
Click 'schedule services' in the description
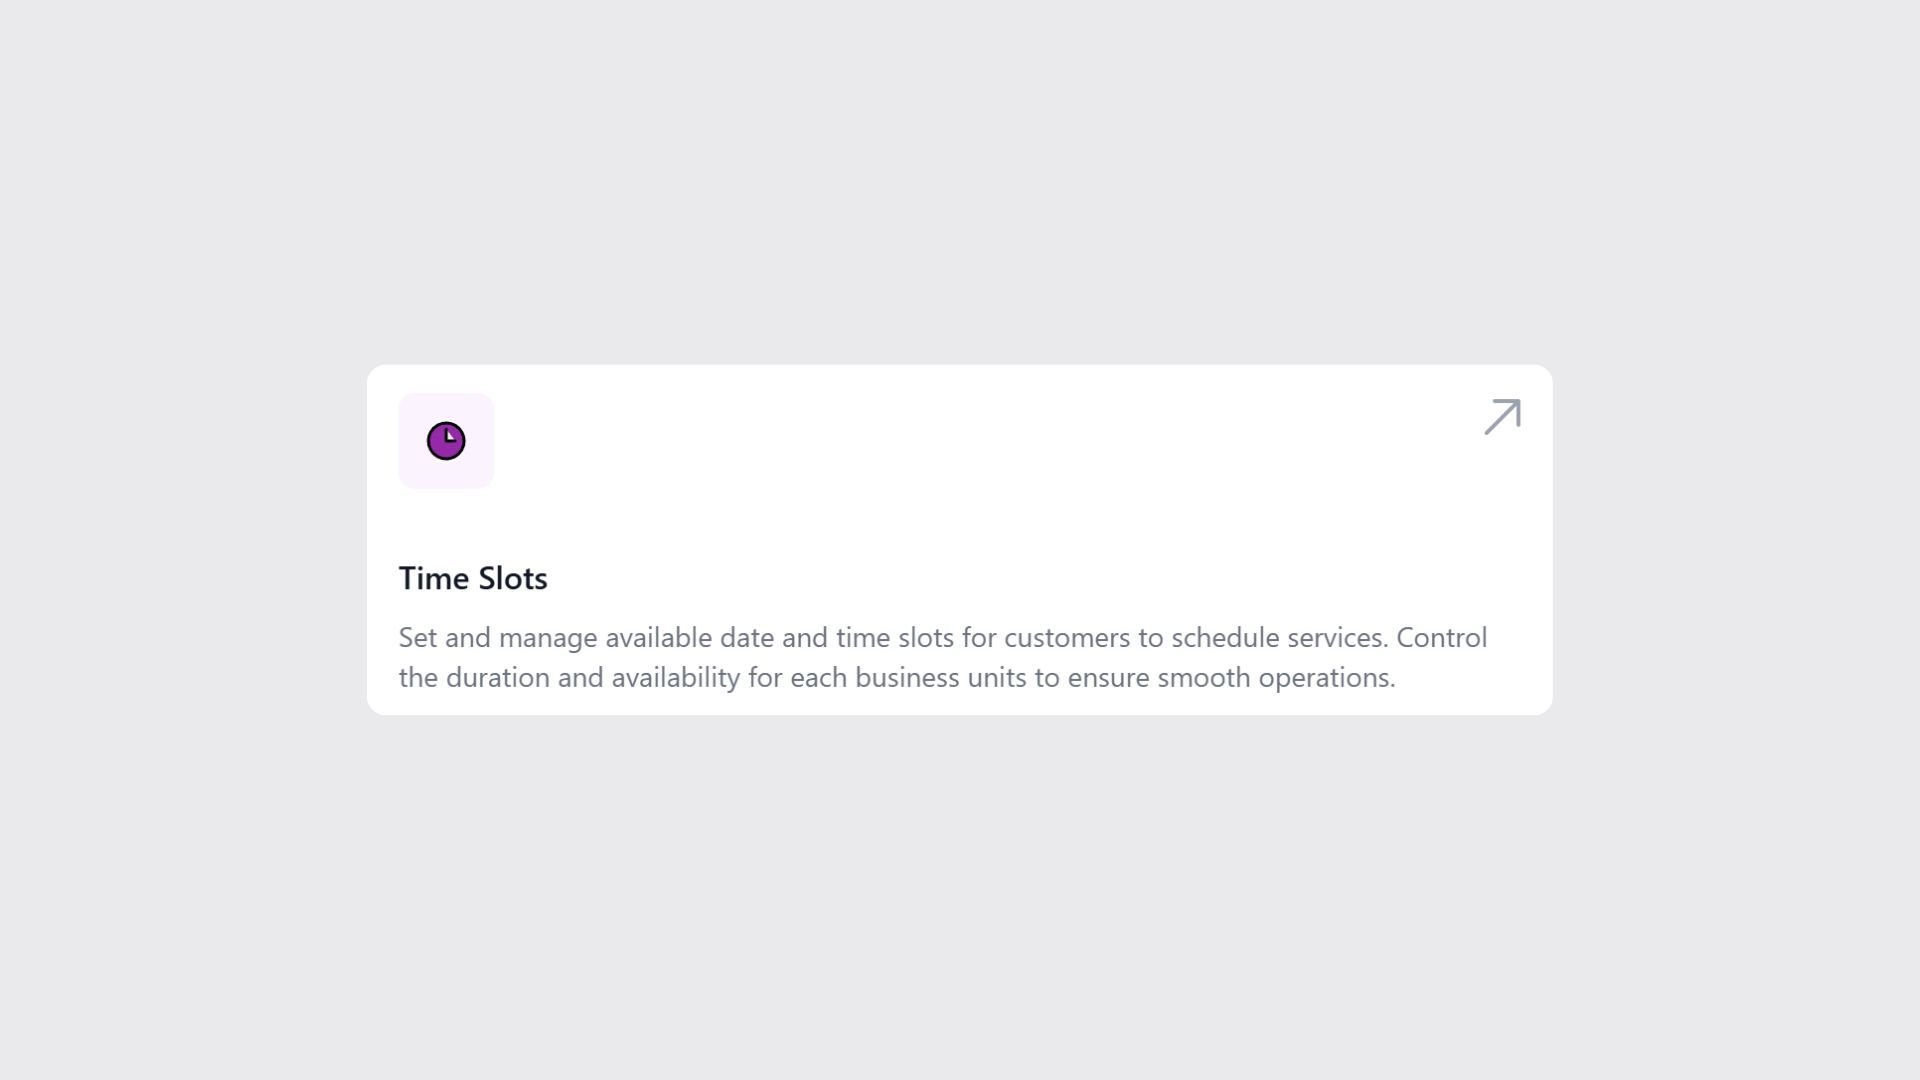point(1279,638)
